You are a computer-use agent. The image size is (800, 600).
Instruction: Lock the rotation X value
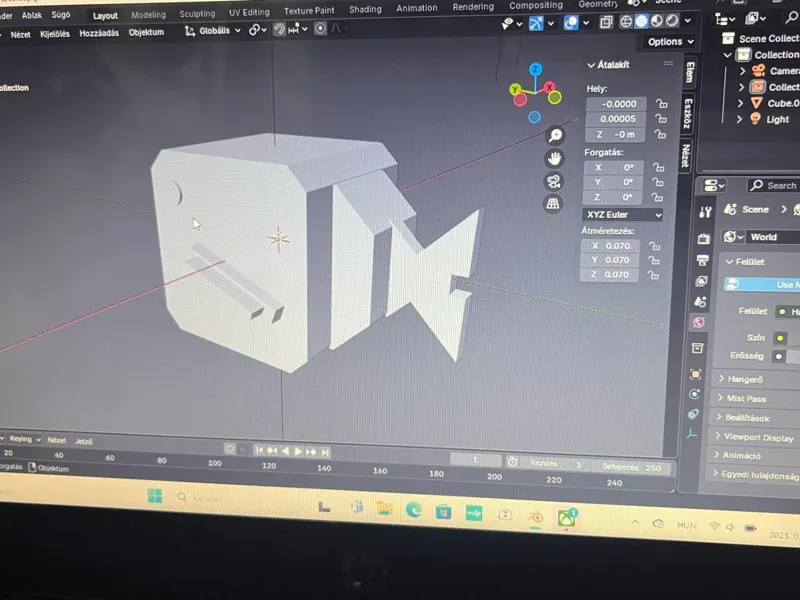click(x=659, y=167)
